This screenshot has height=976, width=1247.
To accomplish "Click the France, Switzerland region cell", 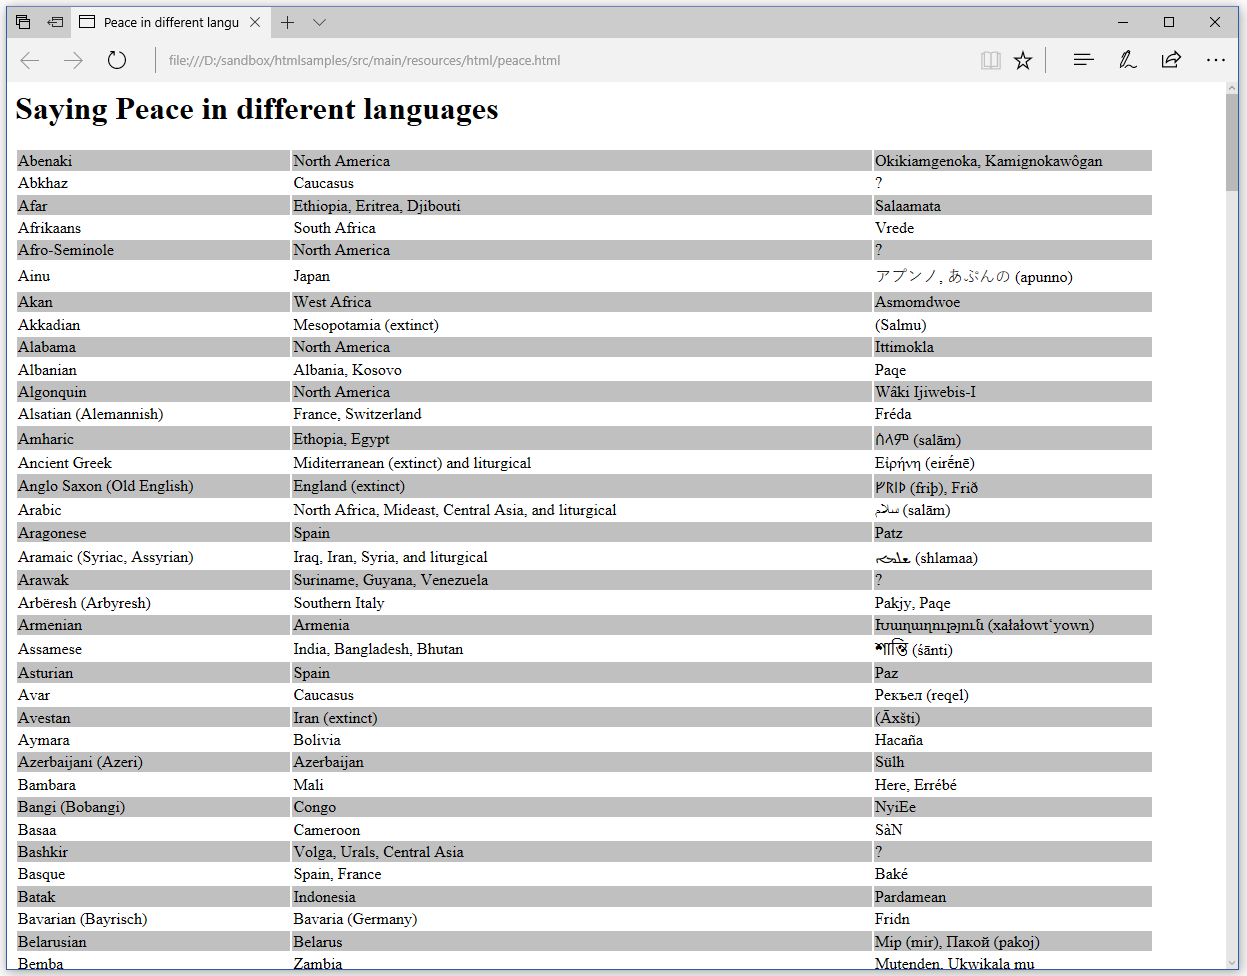I will point(581,414).
